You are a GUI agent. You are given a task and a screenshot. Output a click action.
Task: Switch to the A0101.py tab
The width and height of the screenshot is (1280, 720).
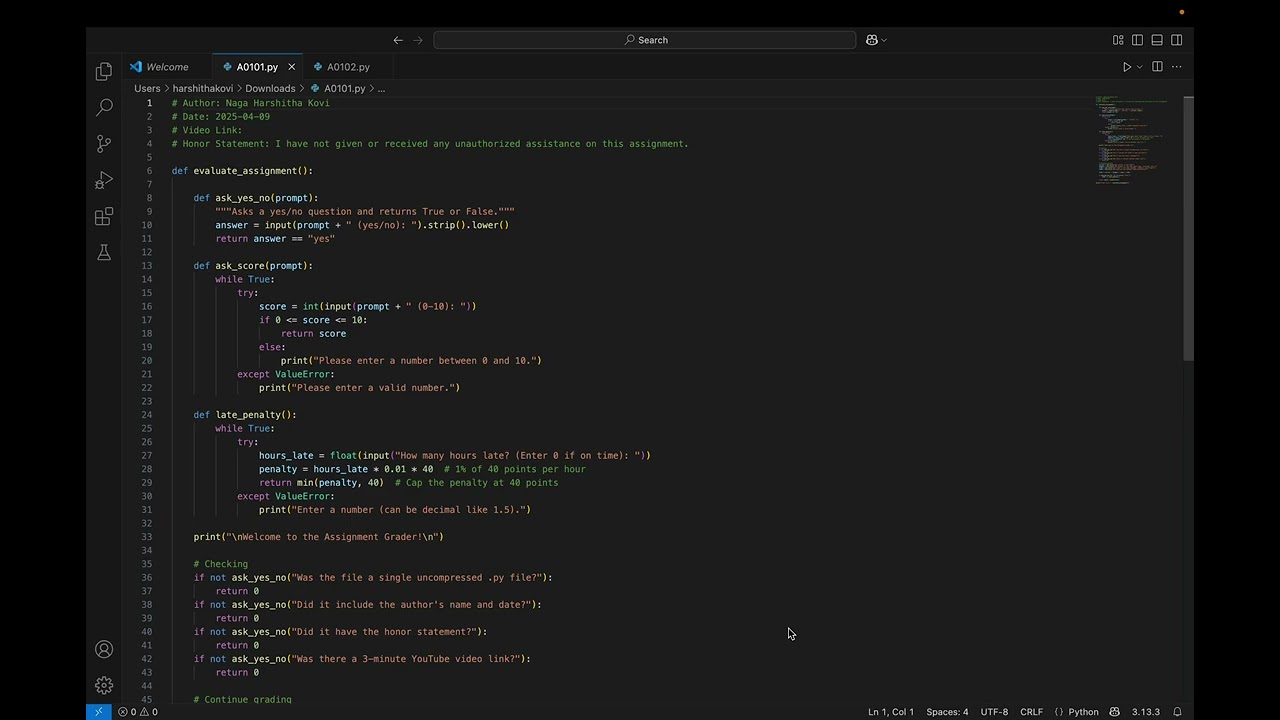(257, 67)
